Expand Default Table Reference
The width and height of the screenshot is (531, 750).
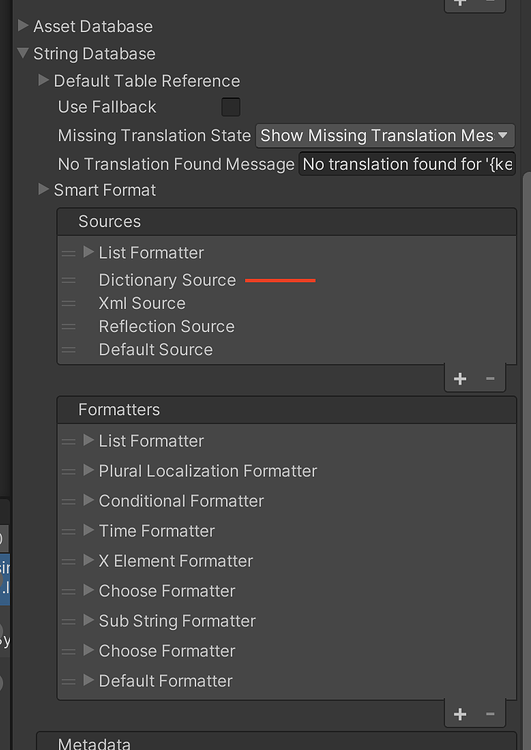(x=44, y=80)
